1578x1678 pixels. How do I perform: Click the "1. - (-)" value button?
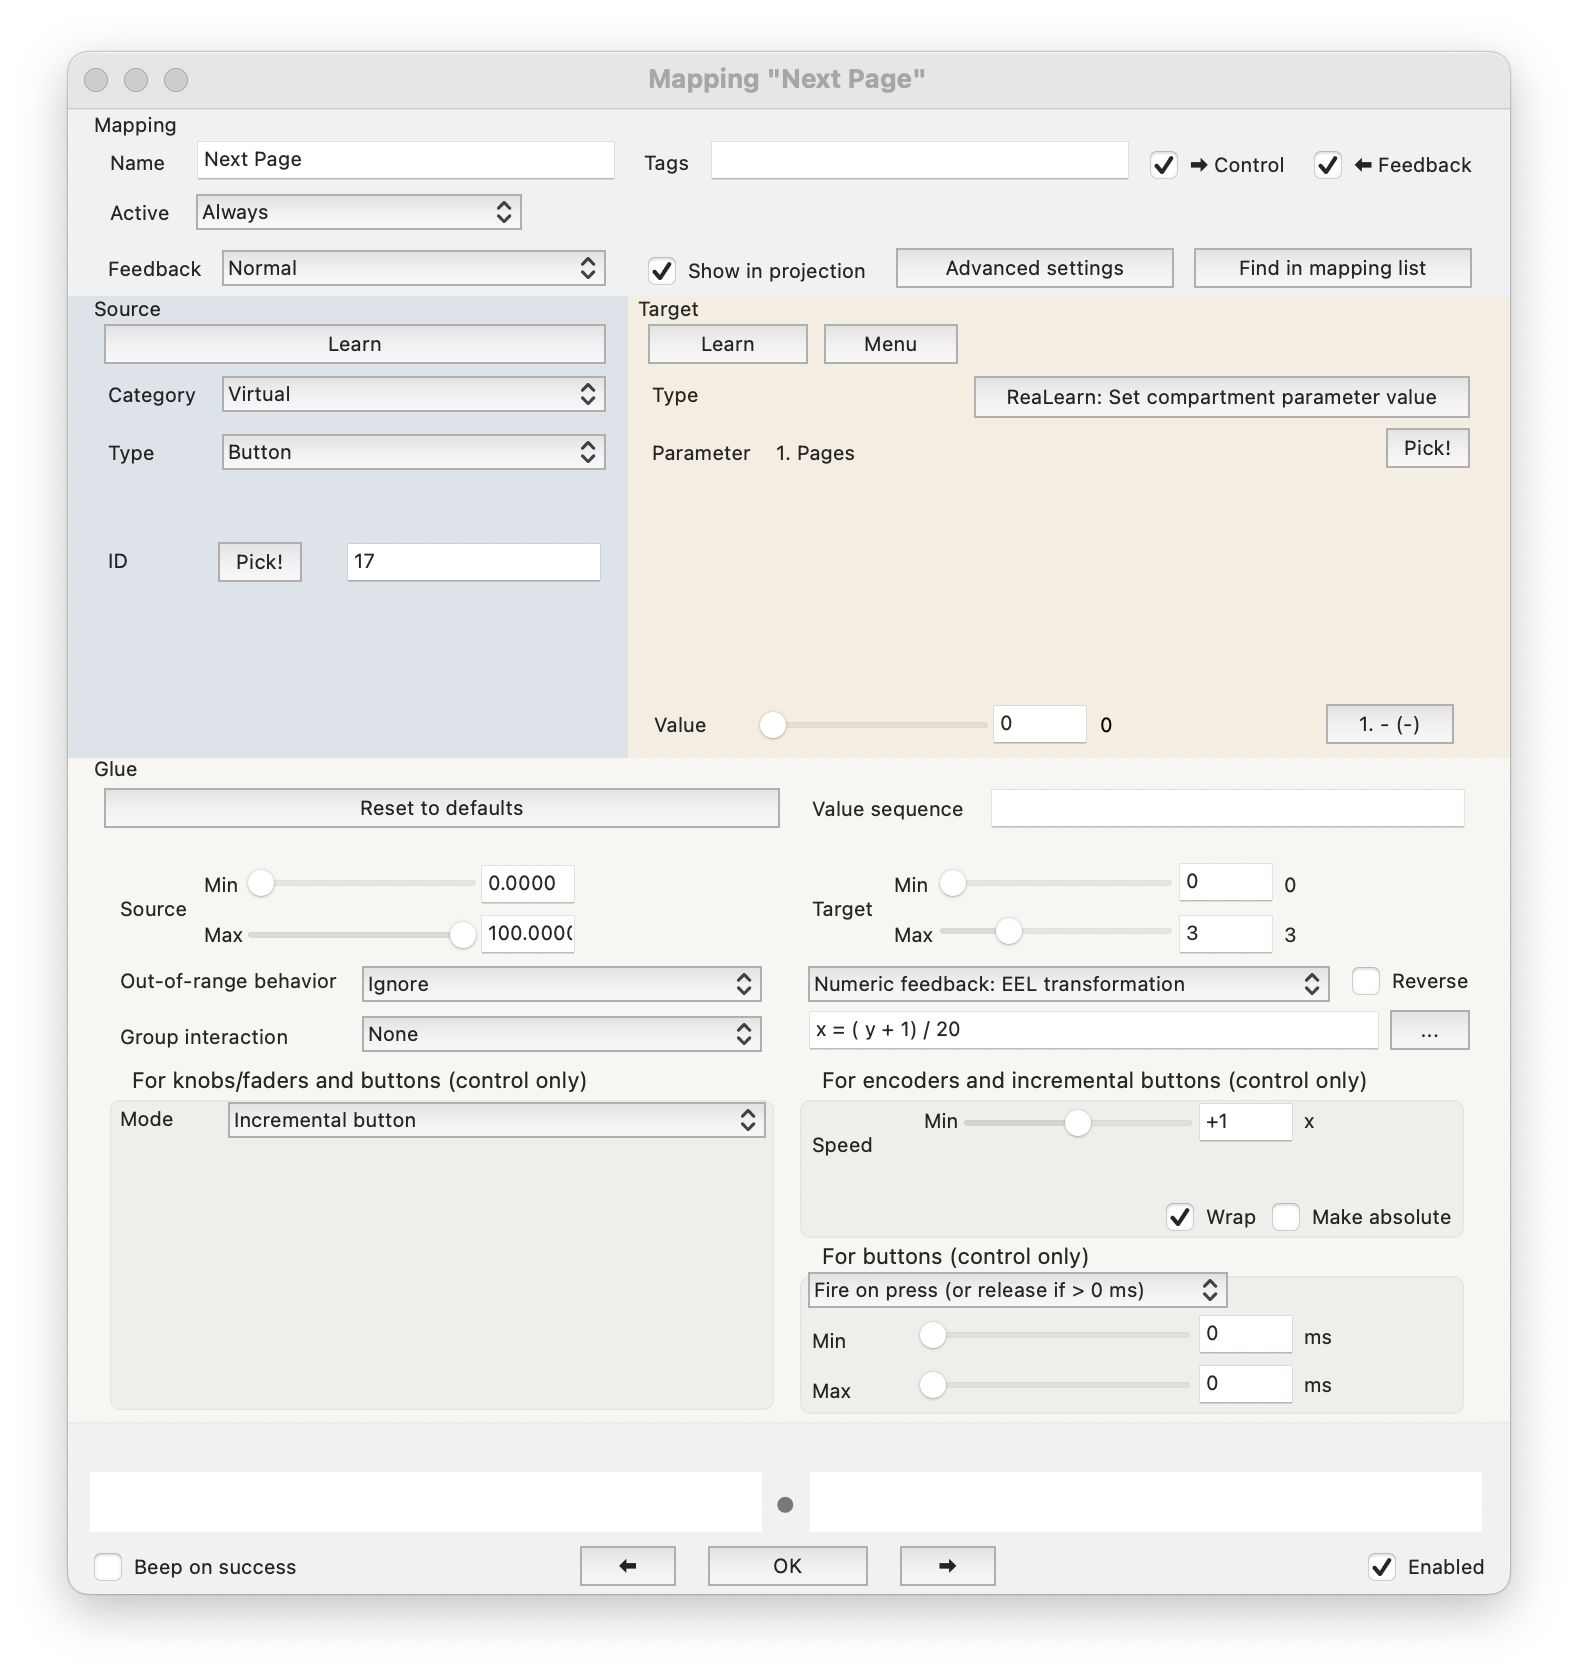pyautogui.click(x=1389, y=724)
